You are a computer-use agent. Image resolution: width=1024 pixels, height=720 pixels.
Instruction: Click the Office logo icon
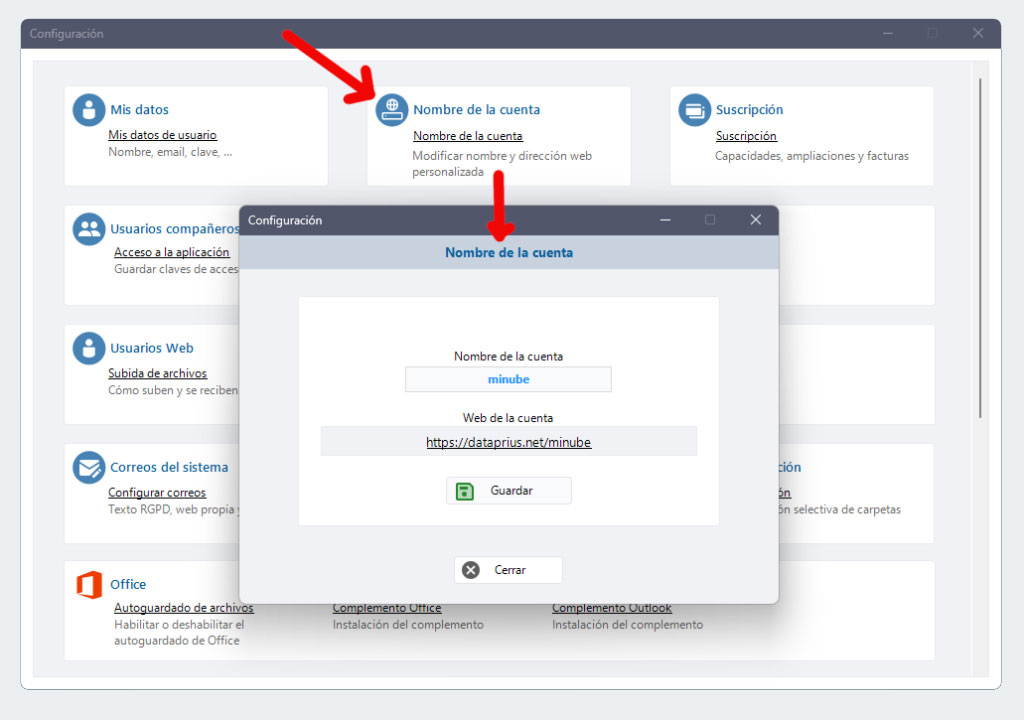coord(89,585)
